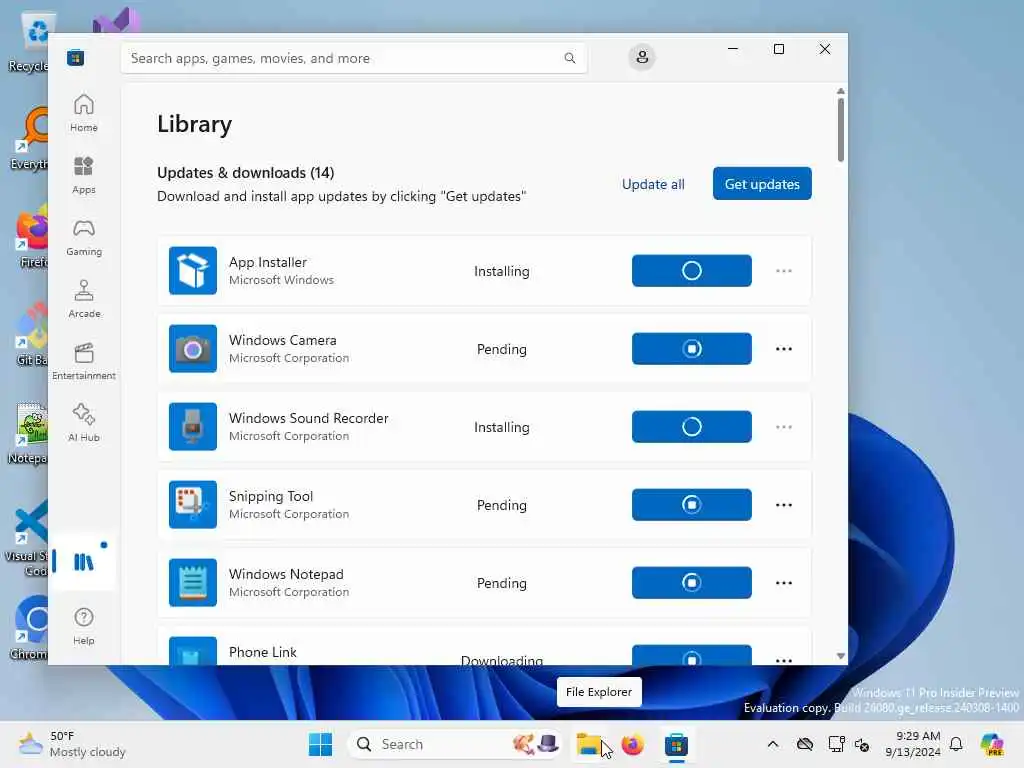The width and height of the screenshot is (1024, 768).
Task: Show hidden system tray icons
Action: (773, 744)
